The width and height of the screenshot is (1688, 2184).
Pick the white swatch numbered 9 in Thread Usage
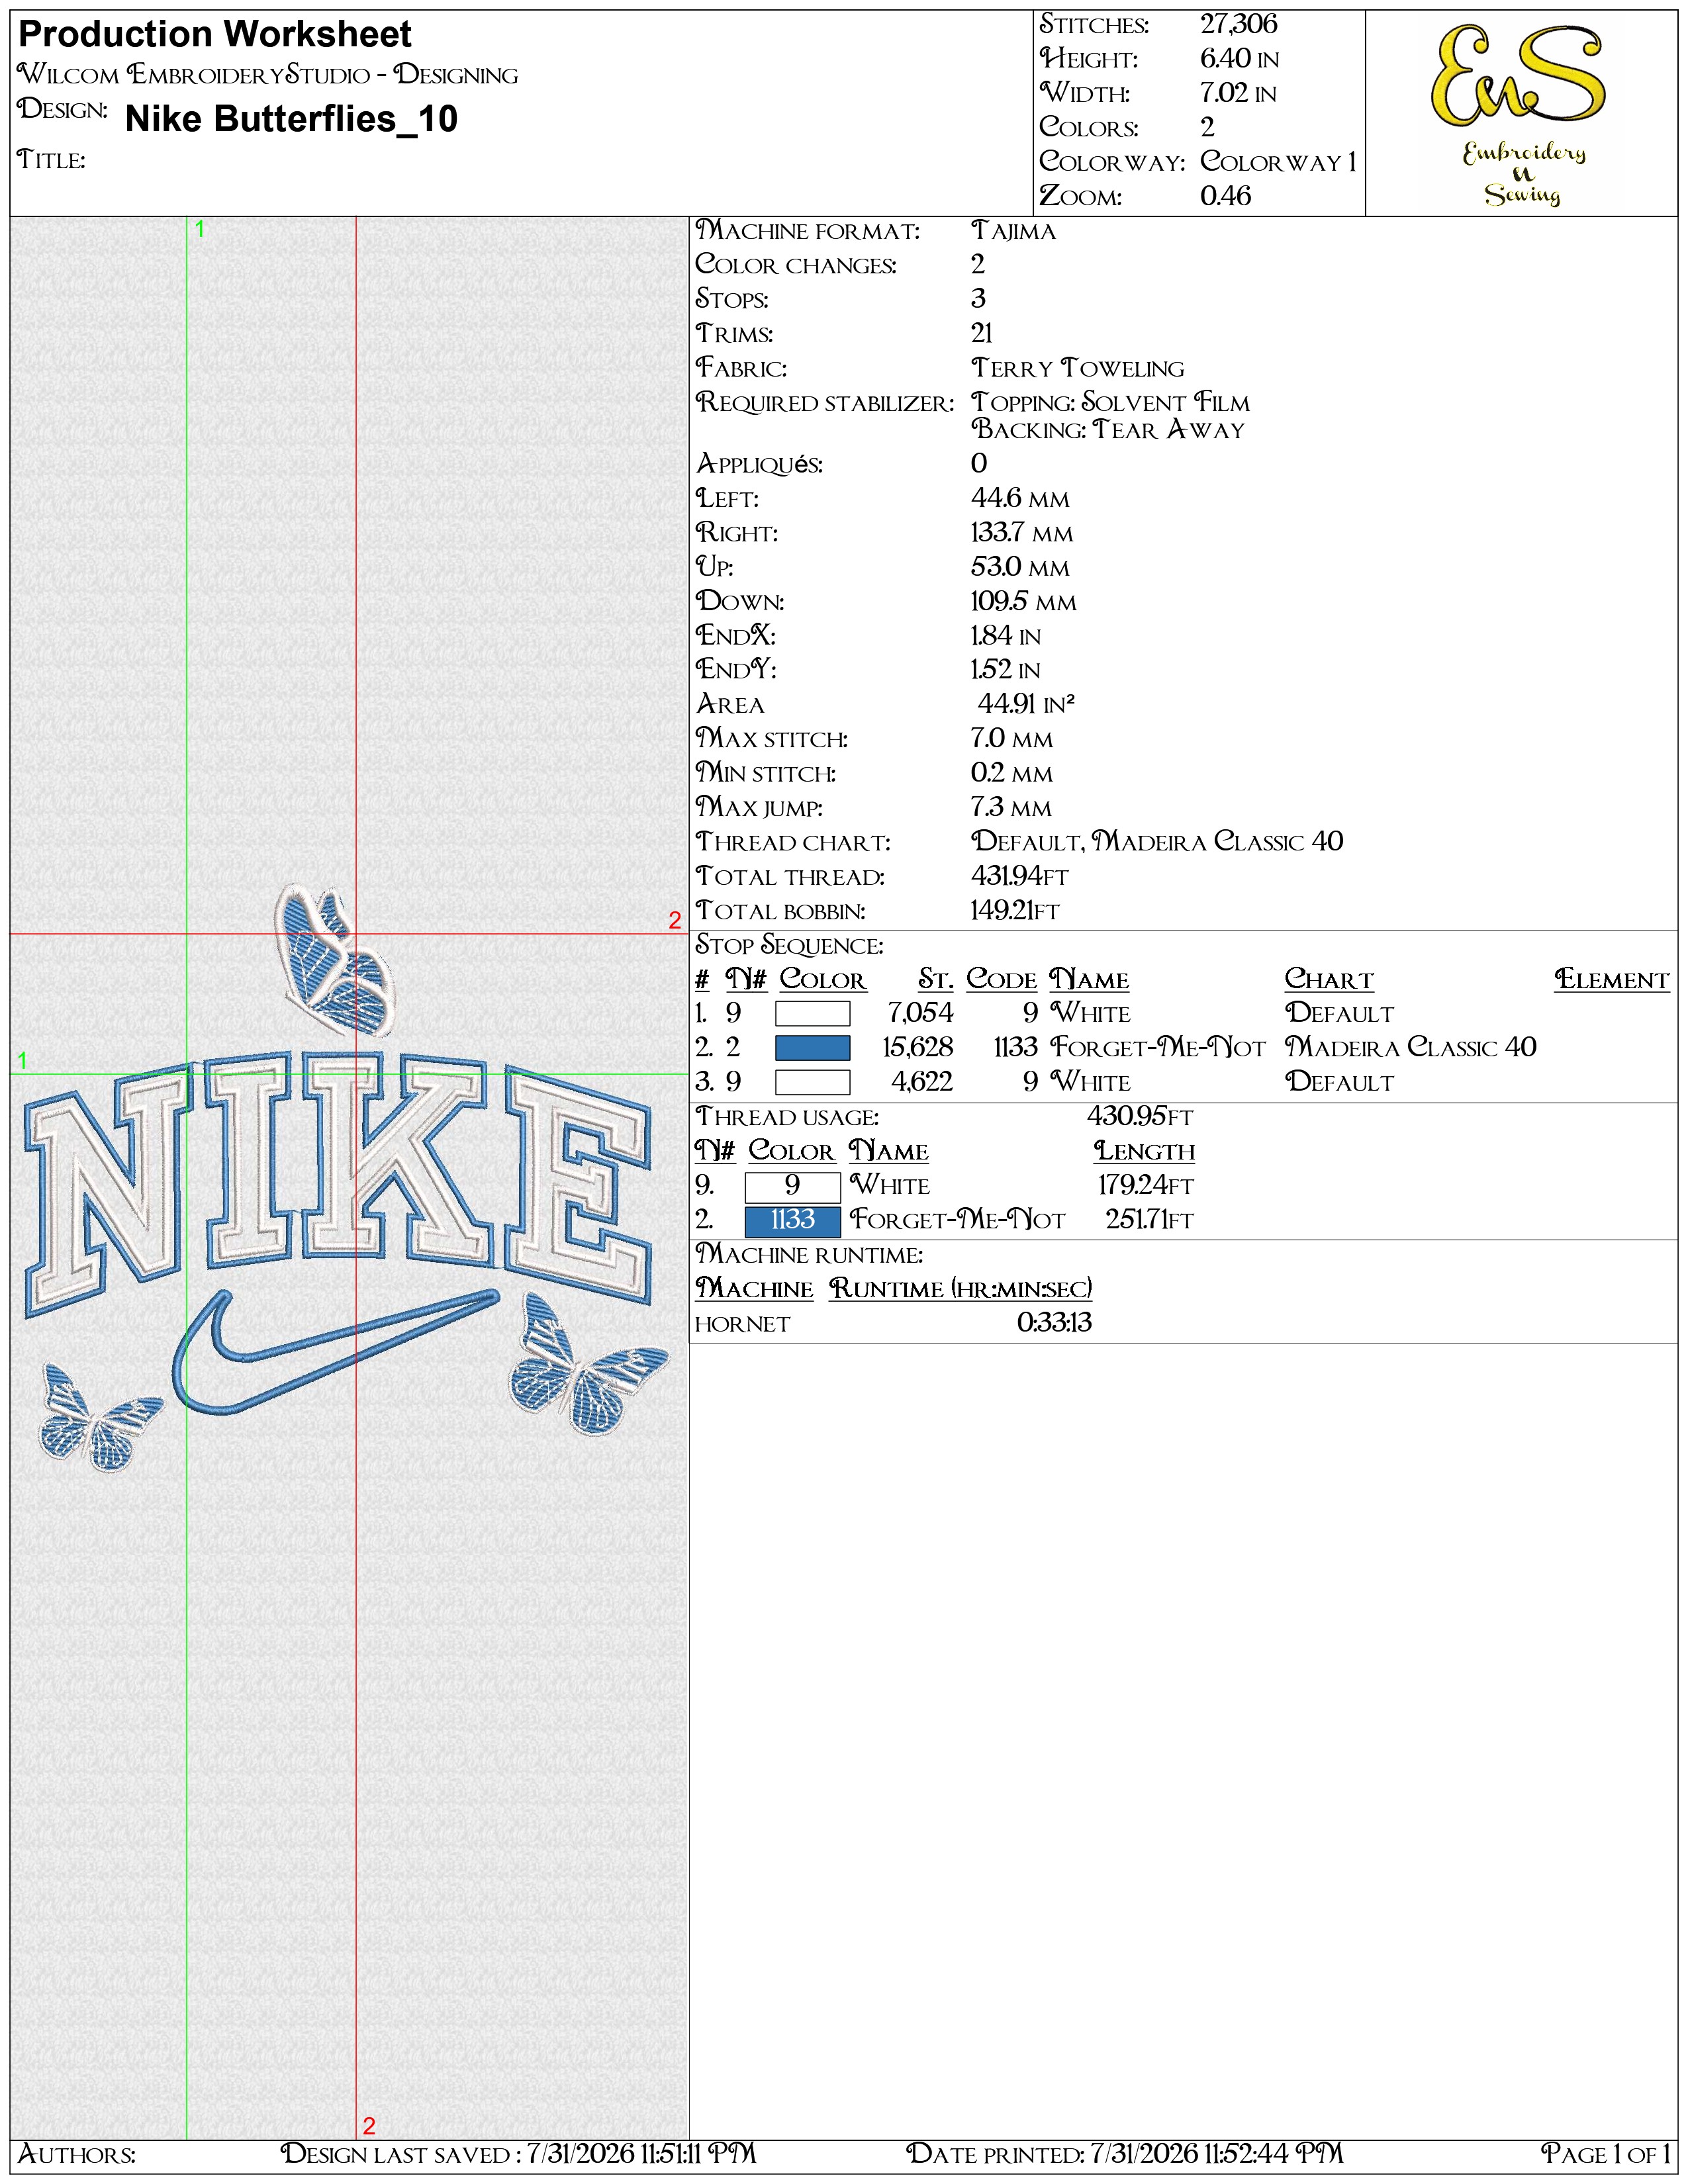tap(792, 1186)
